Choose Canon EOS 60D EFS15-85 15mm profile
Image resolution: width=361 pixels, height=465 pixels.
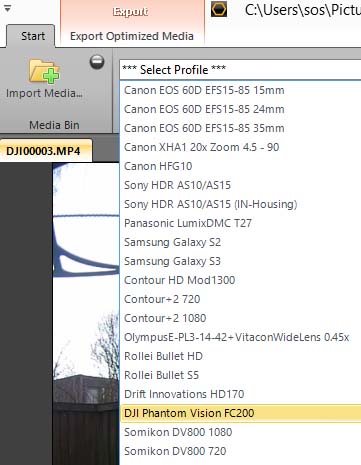coord(240,90)
